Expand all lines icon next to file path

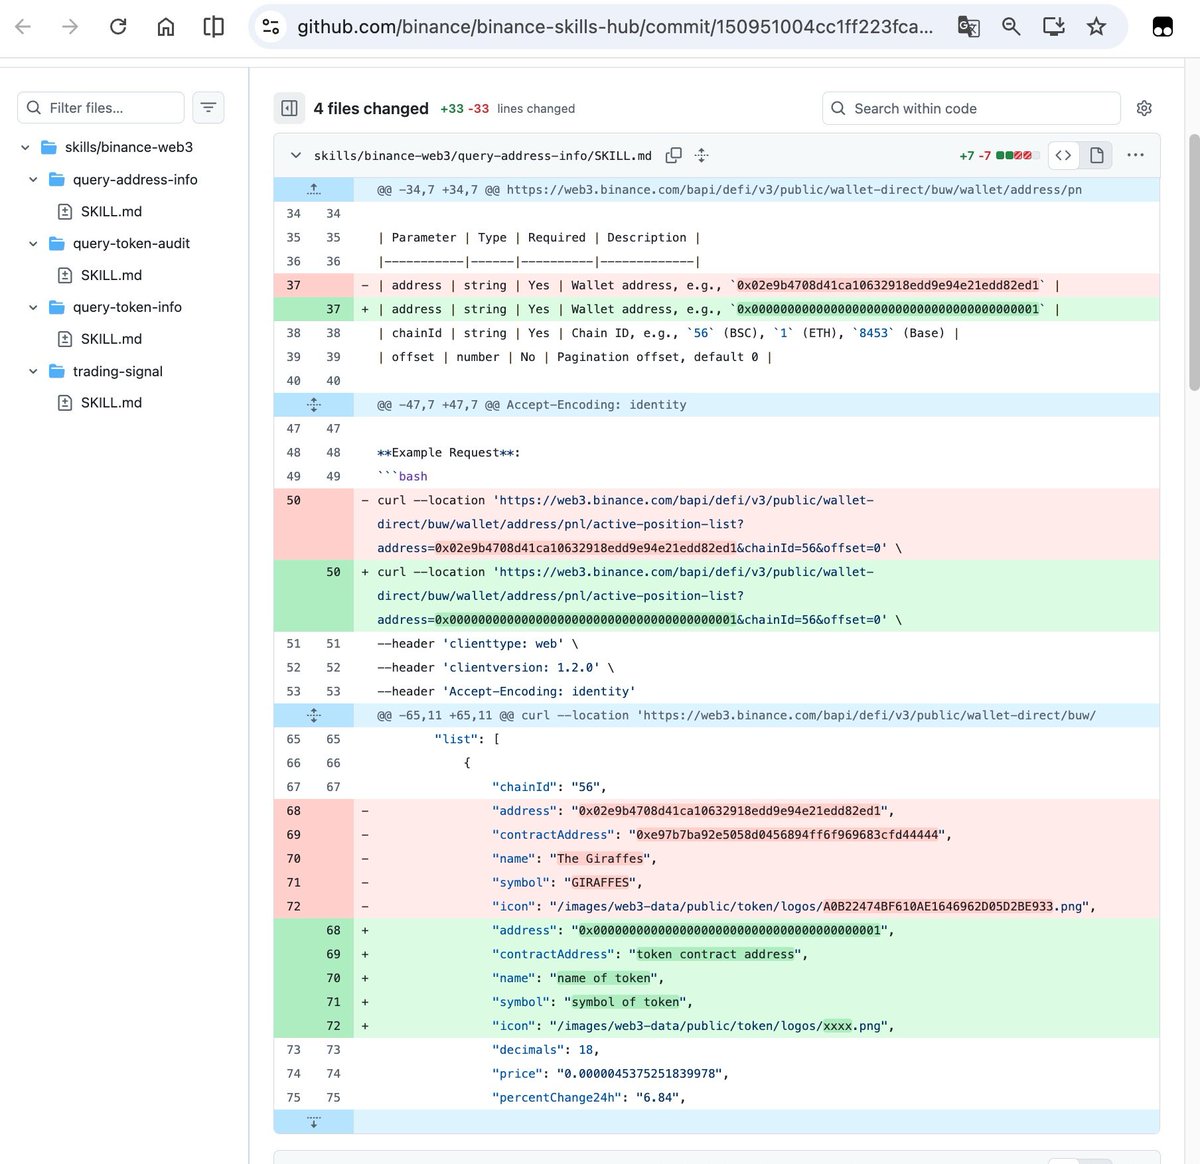click(701, 155)
